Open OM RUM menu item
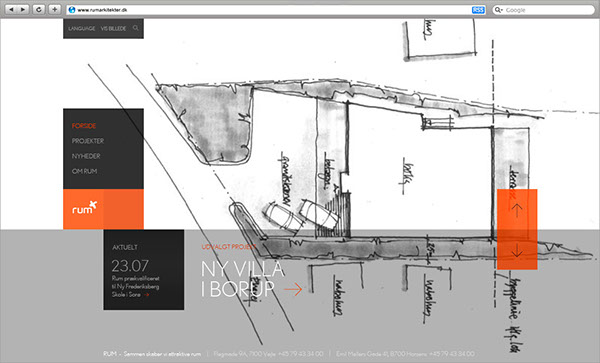 click(x=84, y=171)
